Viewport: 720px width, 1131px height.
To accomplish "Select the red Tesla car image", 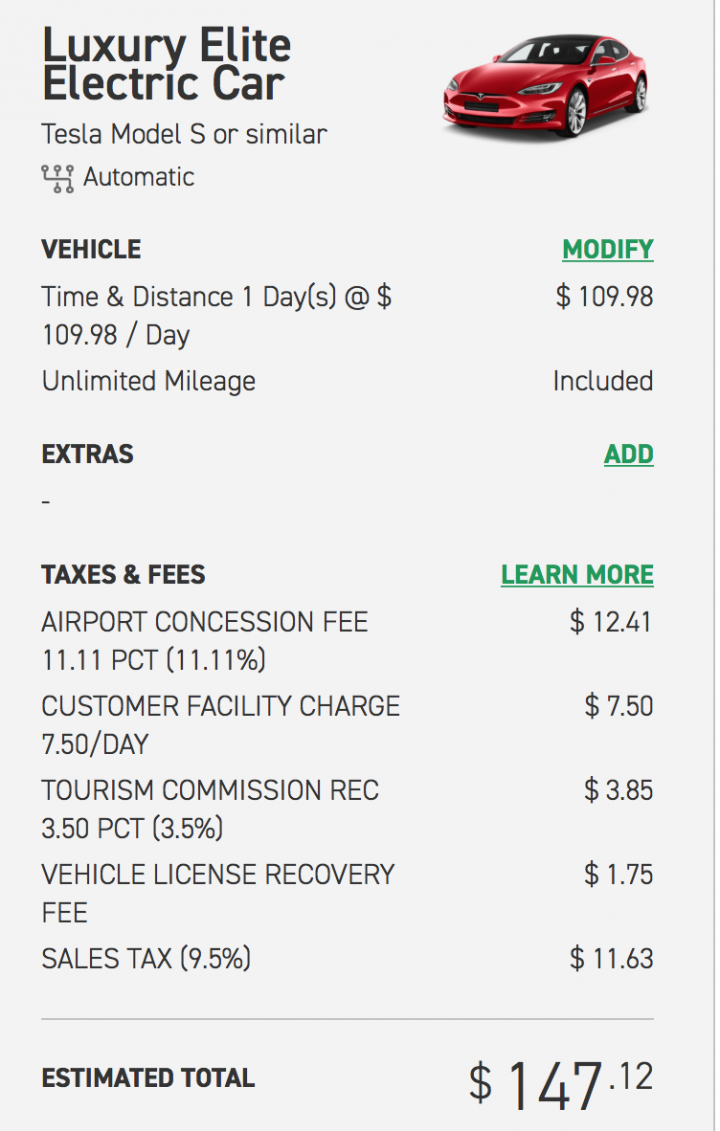I will pyautogui.click(x=545, y=85).
